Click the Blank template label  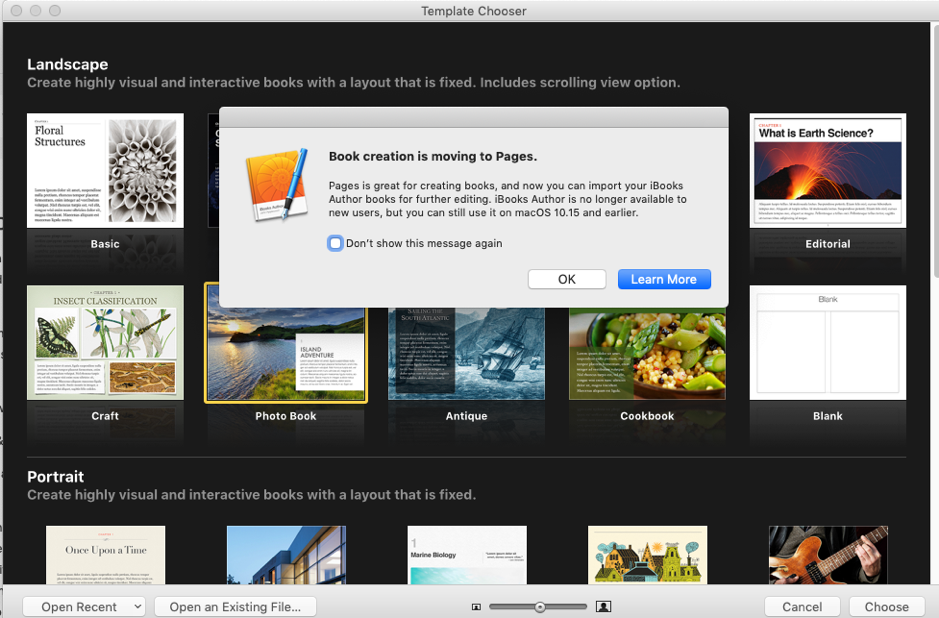tap(828, 416)
